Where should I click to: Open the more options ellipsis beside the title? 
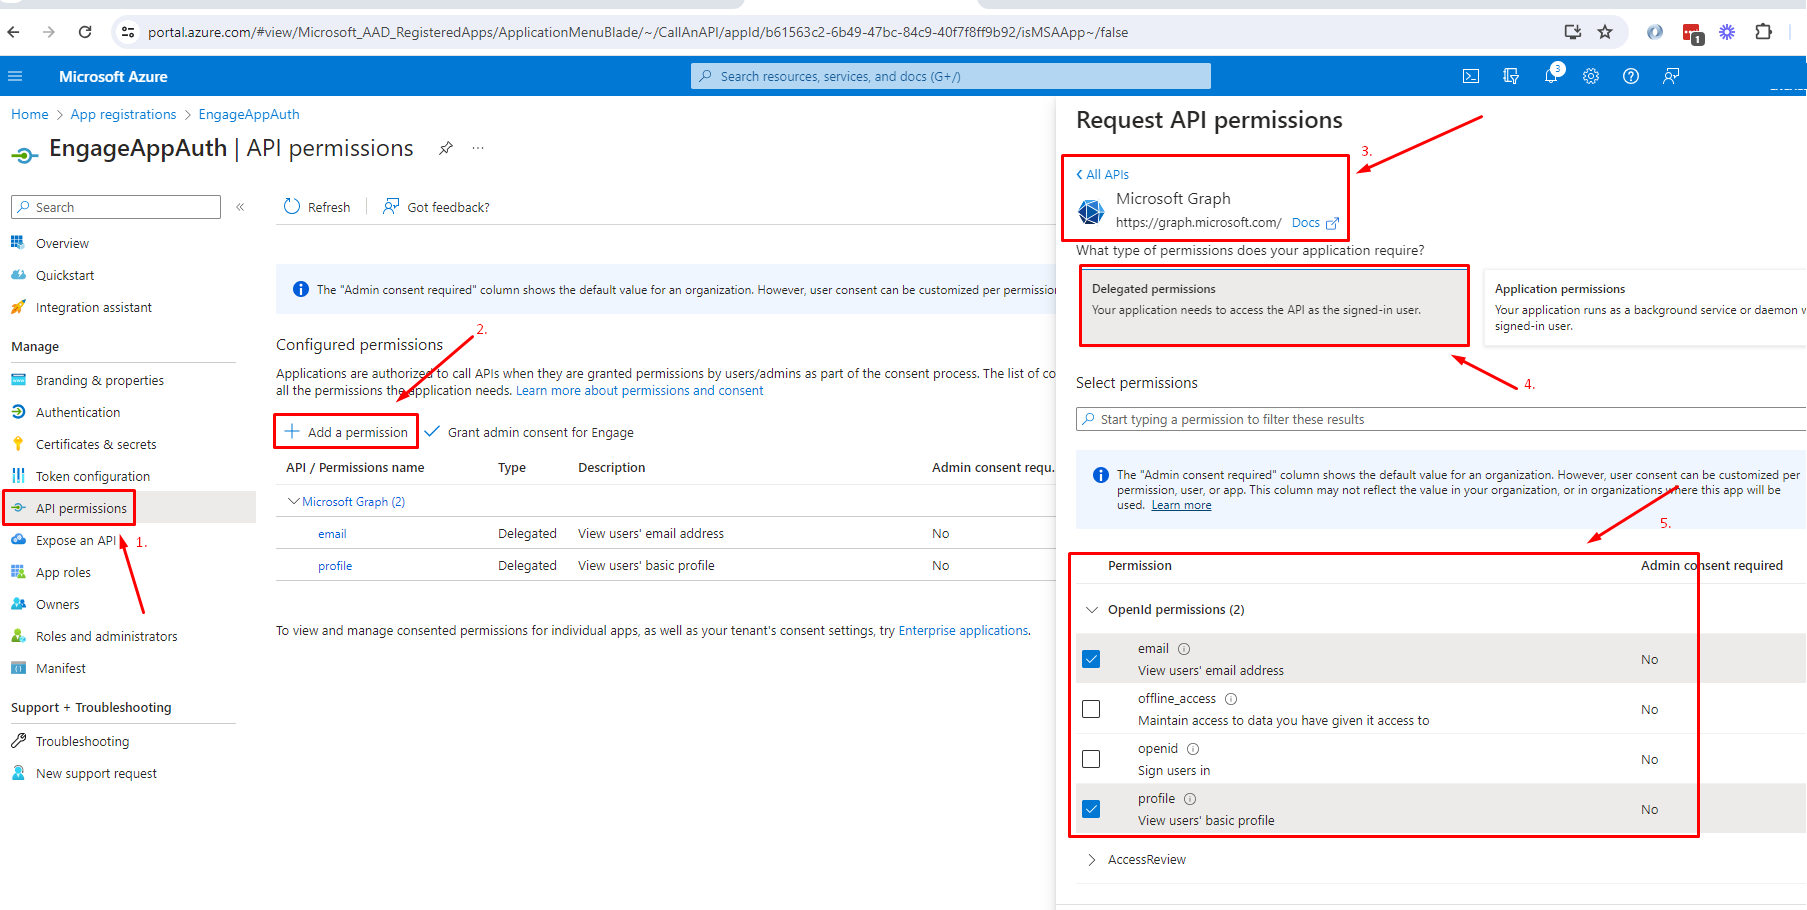478,148
